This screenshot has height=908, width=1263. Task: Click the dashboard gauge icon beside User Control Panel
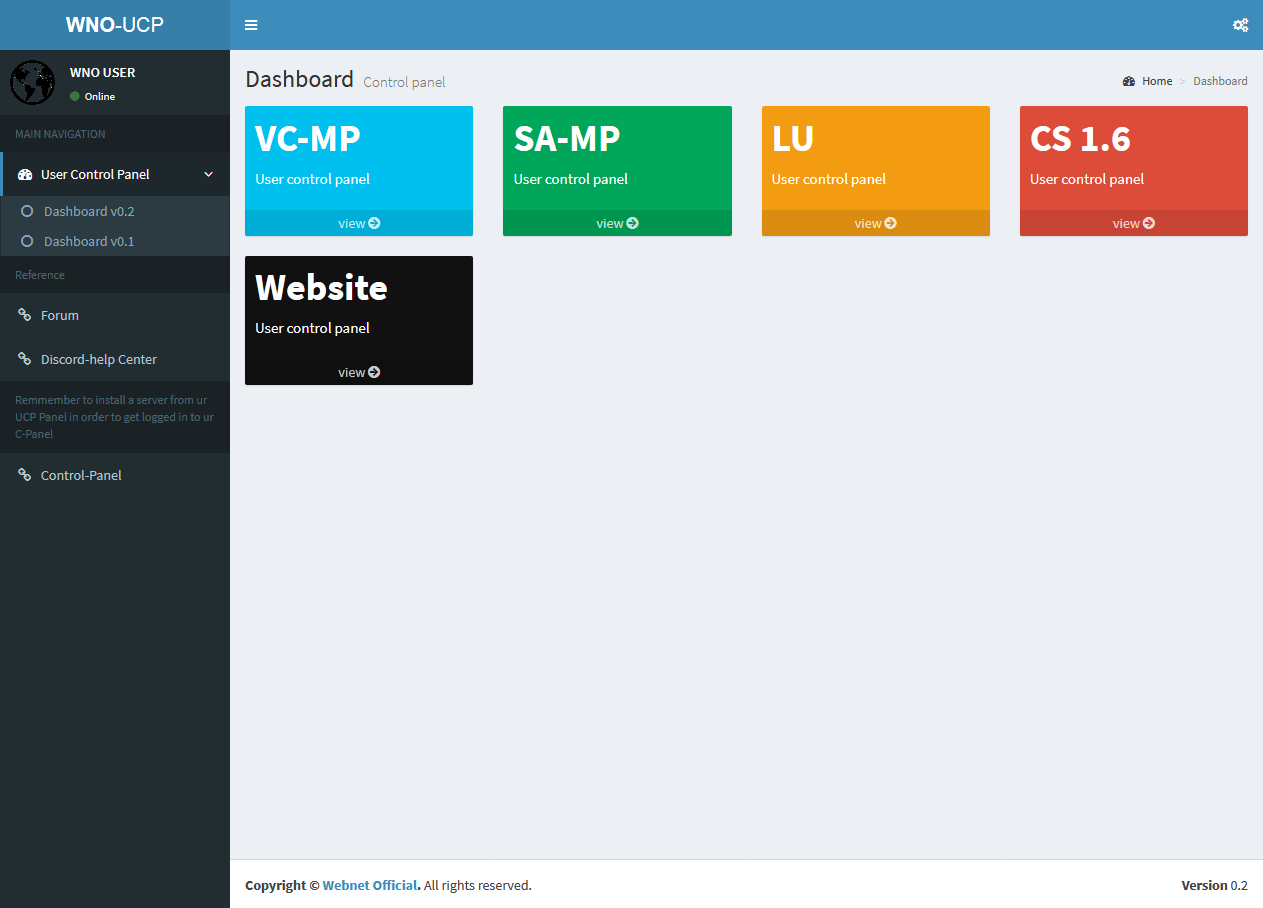pyautogui.click(x=25, y=174)
